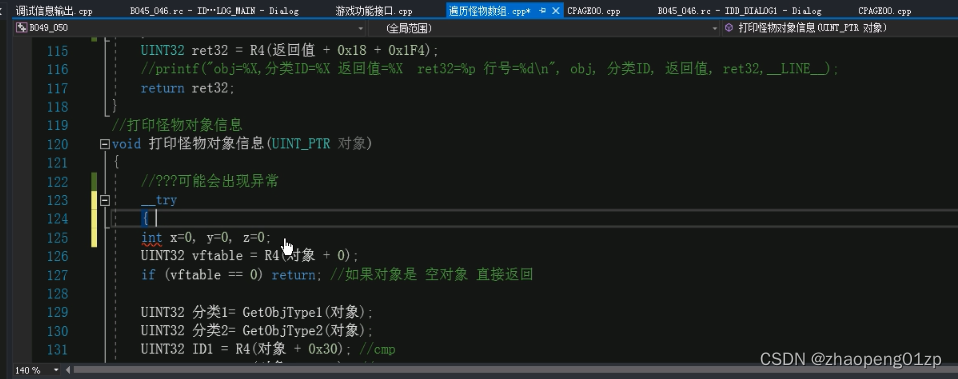Open the B045_046.rc IDD_DIALOG1 Dialog tab
The width and height of the screenshot is (958, 379).
coord(739,11)
